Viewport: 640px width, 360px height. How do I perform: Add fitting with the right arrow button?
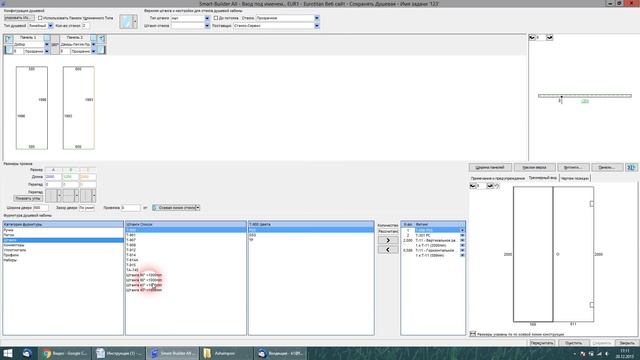pos(388,240)
